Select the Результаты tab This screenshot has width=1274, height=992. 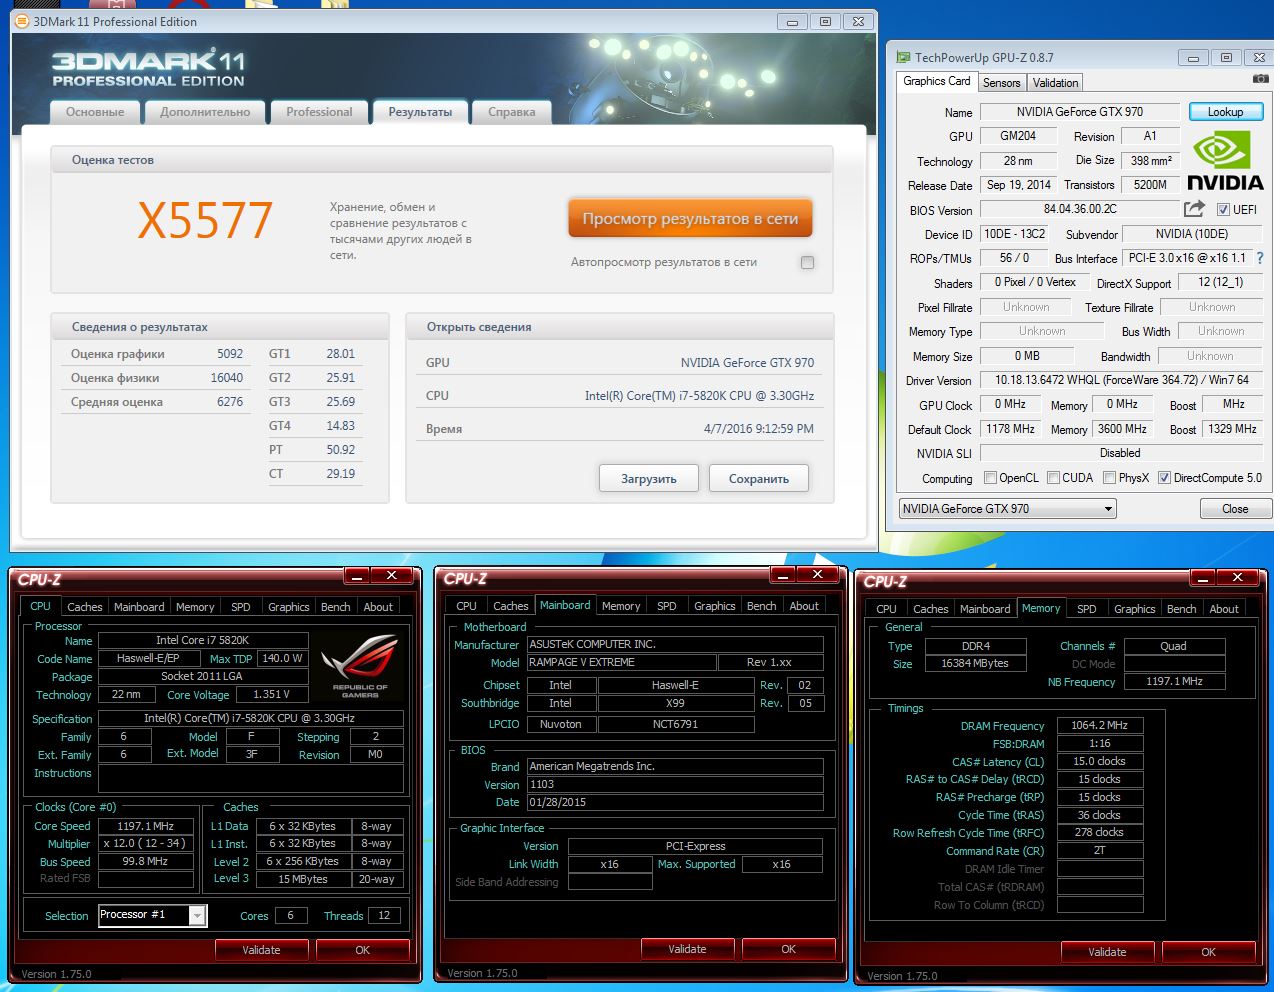tap(420, 112)
